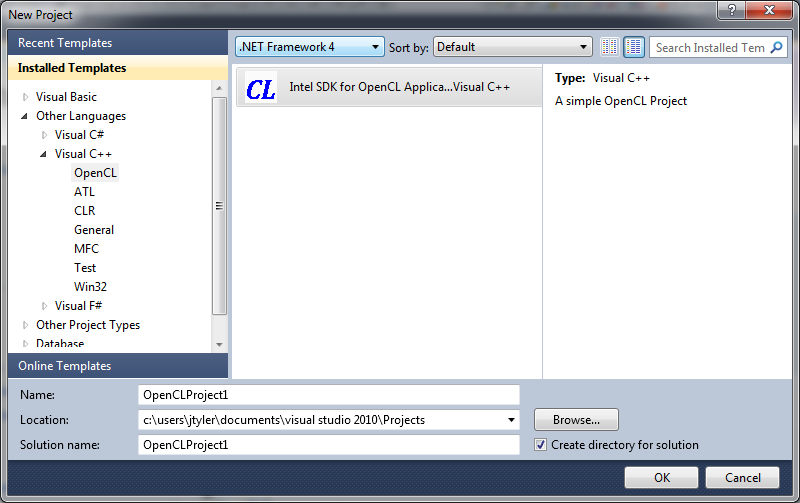Click the OK button
This screenshot has height=503, width=800.
[661, 477]
